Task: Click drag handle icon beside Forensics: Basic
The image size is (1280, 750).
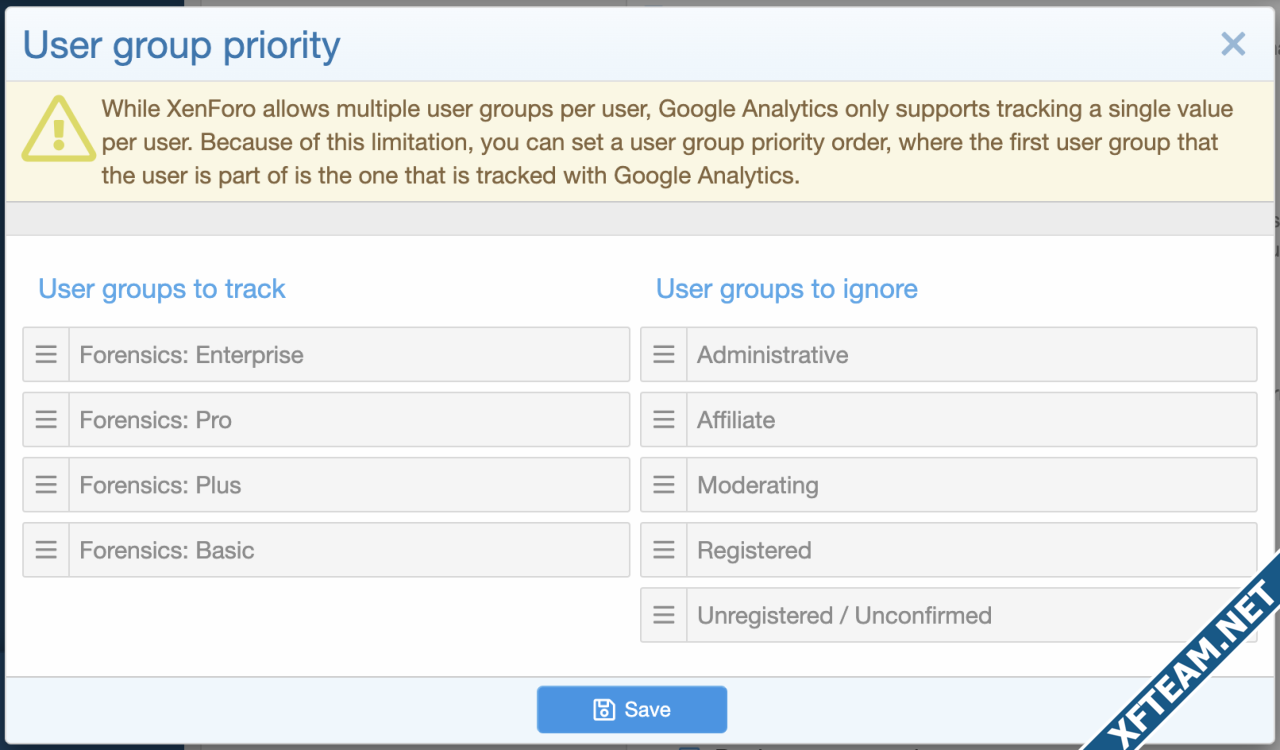Action: [x=46, y=549]
